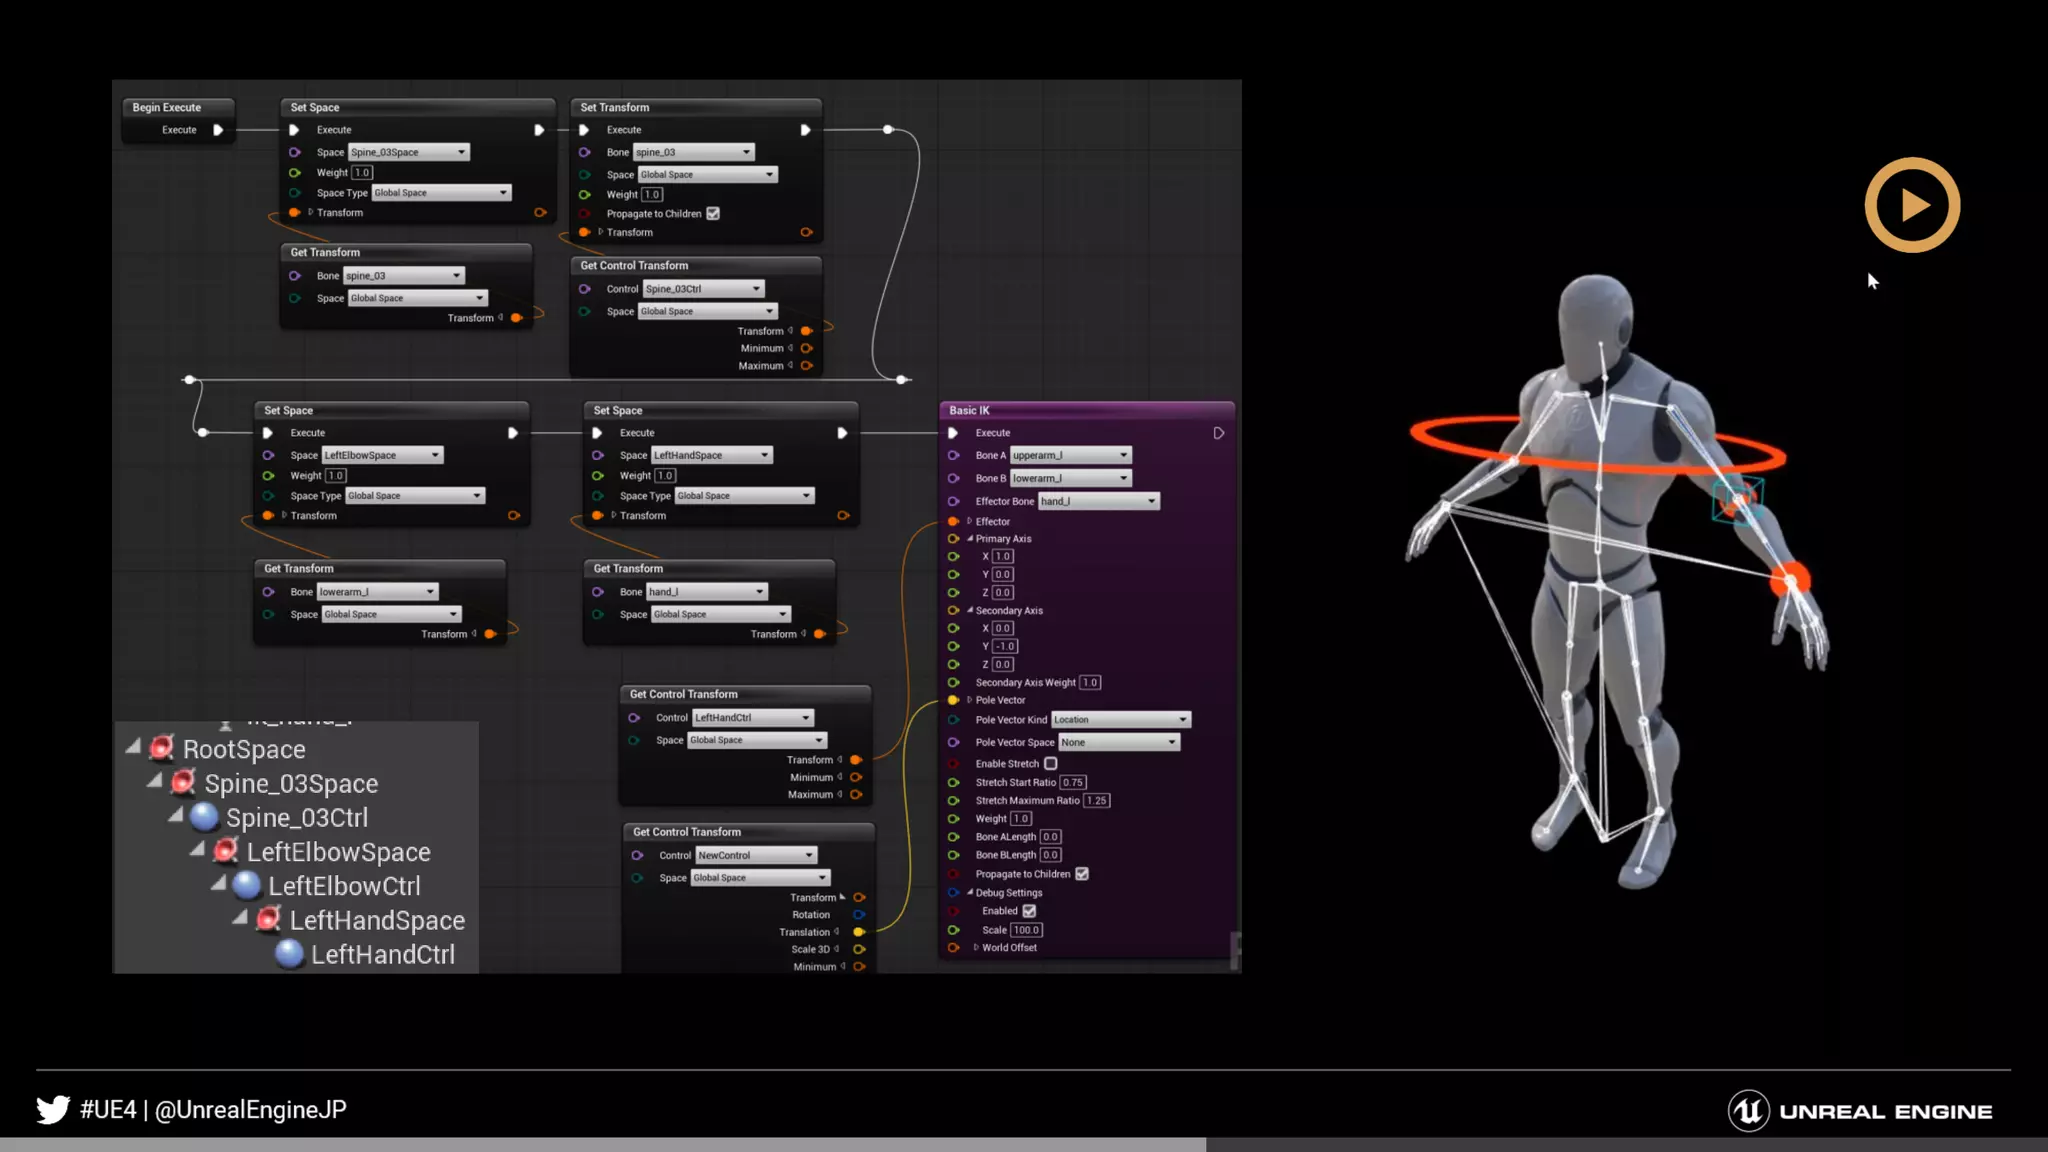Image resolution: width=2048 pixels, height=1152 pixels.
Task: Click the LeftHandCtrl blue sphere icon
Action: tap(289, 954)
